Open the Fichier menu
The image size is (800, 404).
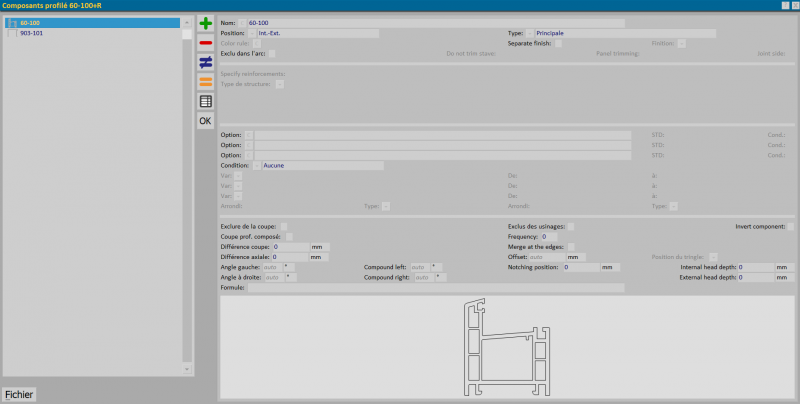pyautogui.click(x=19, y=394)
